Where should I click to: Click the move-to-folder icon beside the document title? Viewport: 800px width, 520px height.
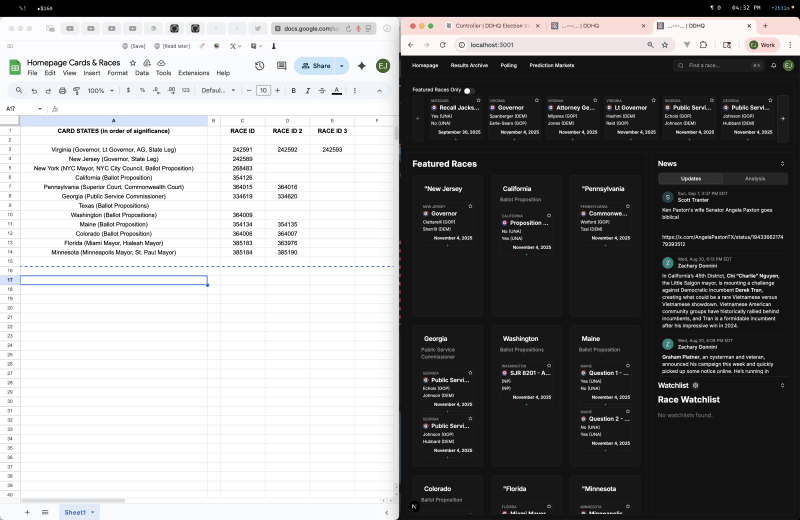pyautogui.click(x=147, y=63)
